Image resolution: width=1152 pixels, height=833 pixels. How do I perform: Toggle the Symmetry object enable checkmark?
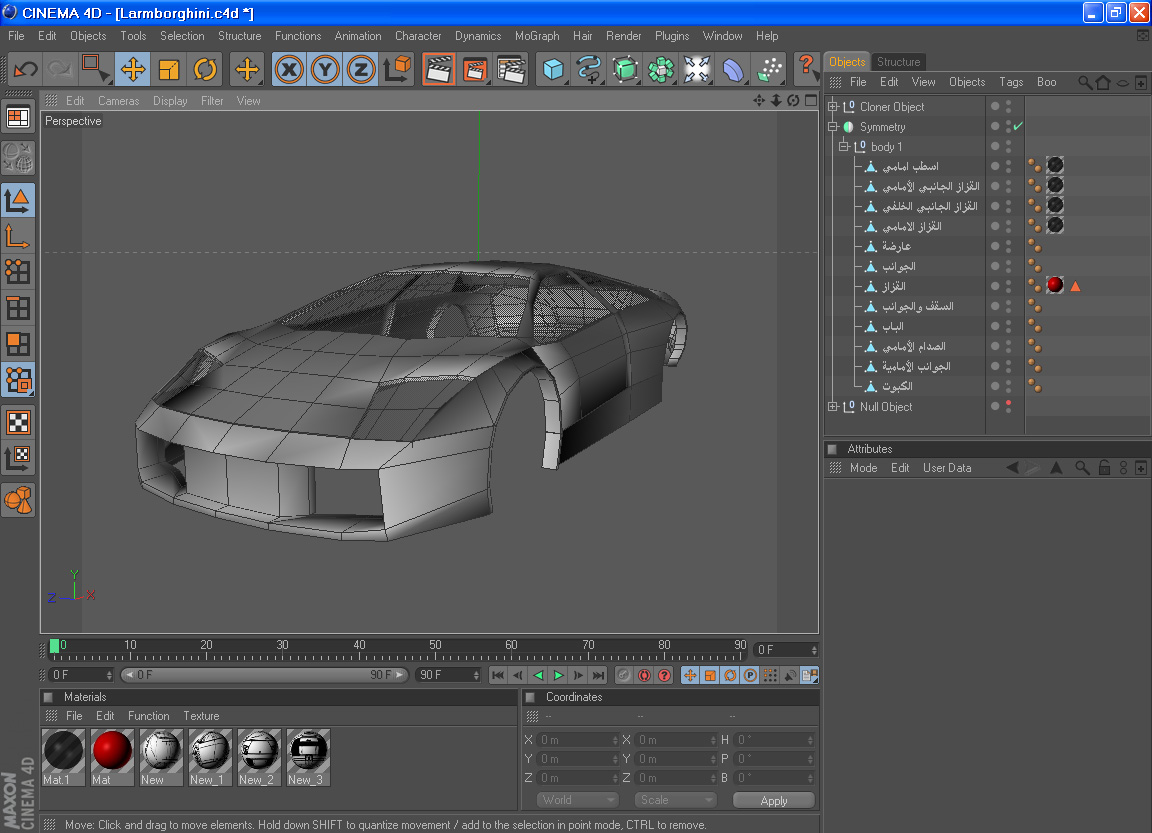[1018, 126]
